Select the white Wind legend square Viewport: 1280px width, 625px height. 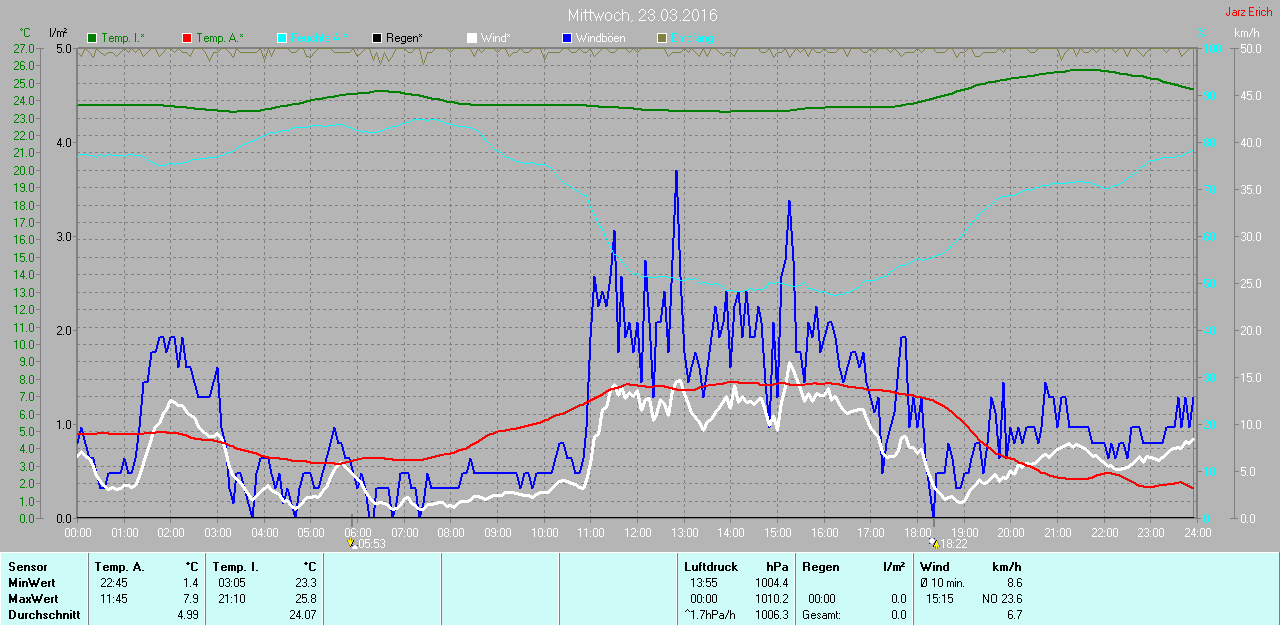click(472, 38)
